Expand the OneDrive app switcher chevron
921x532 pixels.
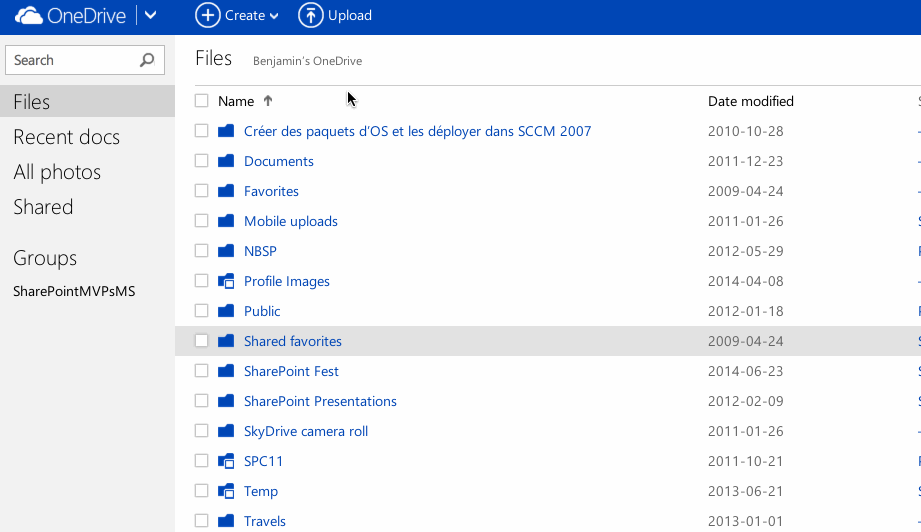150,15
